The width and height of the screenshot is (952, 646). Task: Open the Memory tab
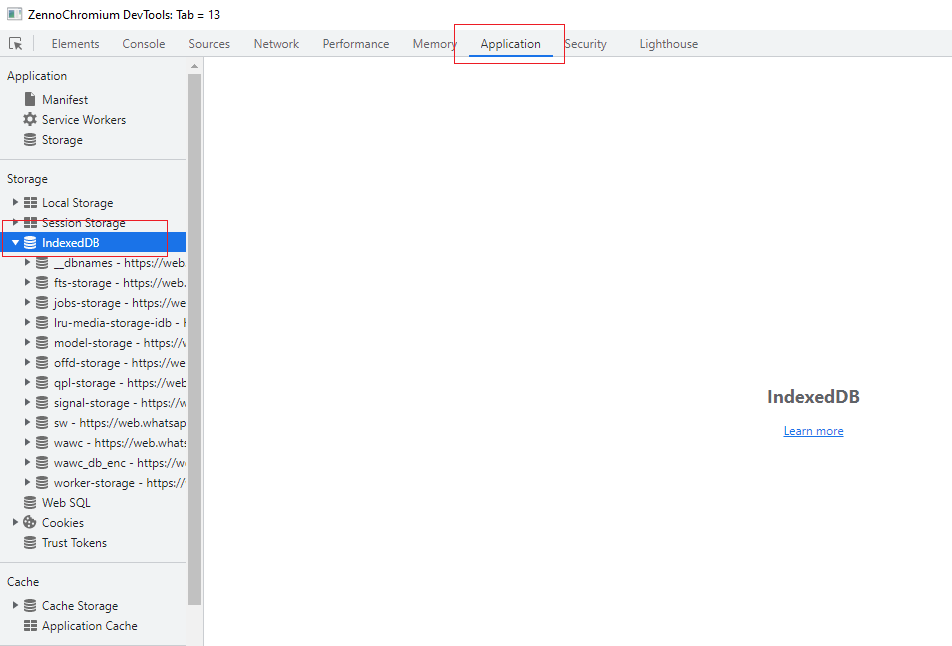(435, 44)
